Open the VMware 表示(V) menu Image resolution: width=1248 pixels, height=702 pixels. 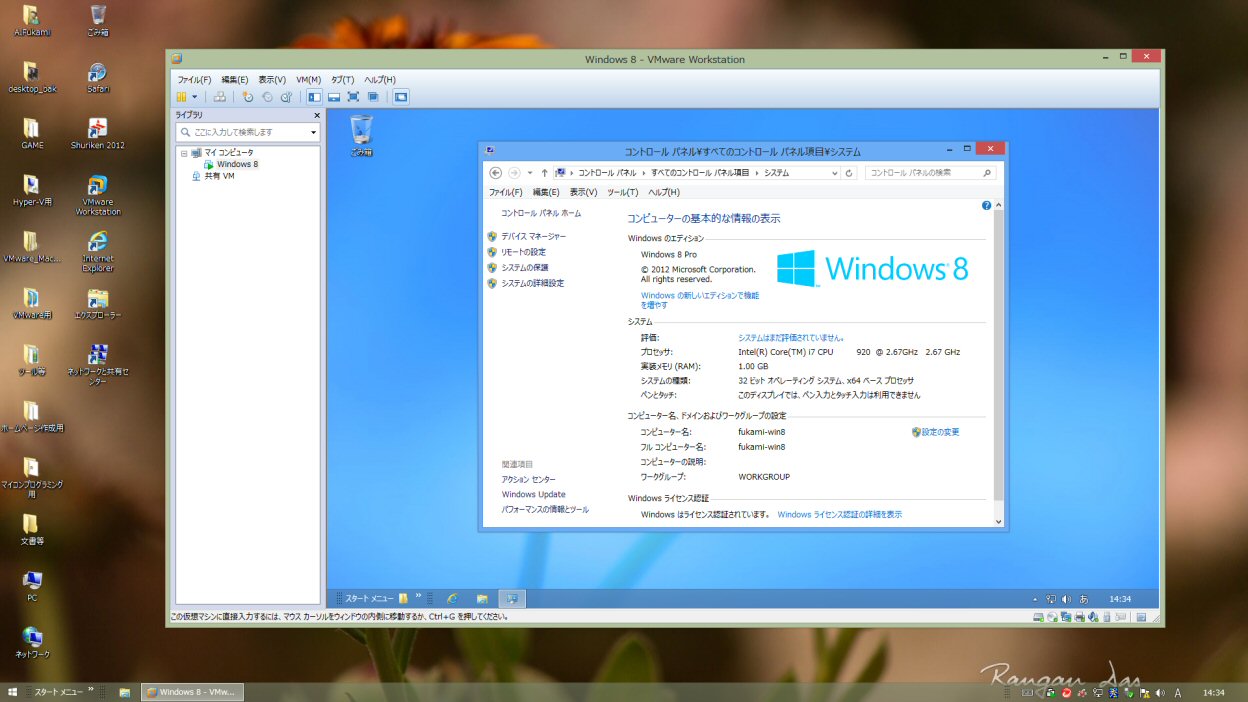272,79
